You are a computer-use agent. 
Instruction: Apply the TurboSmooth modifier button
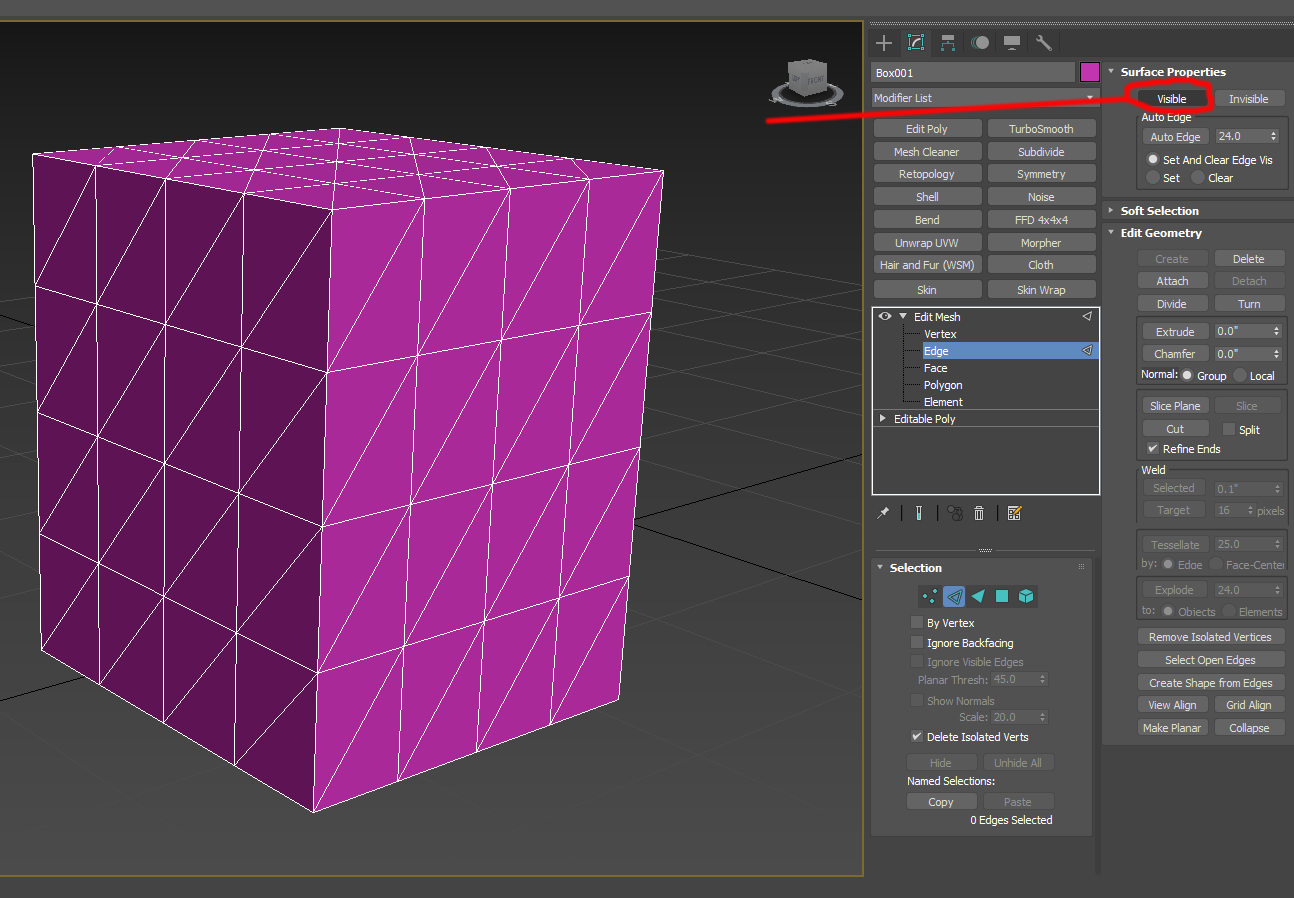[1041, 128]
